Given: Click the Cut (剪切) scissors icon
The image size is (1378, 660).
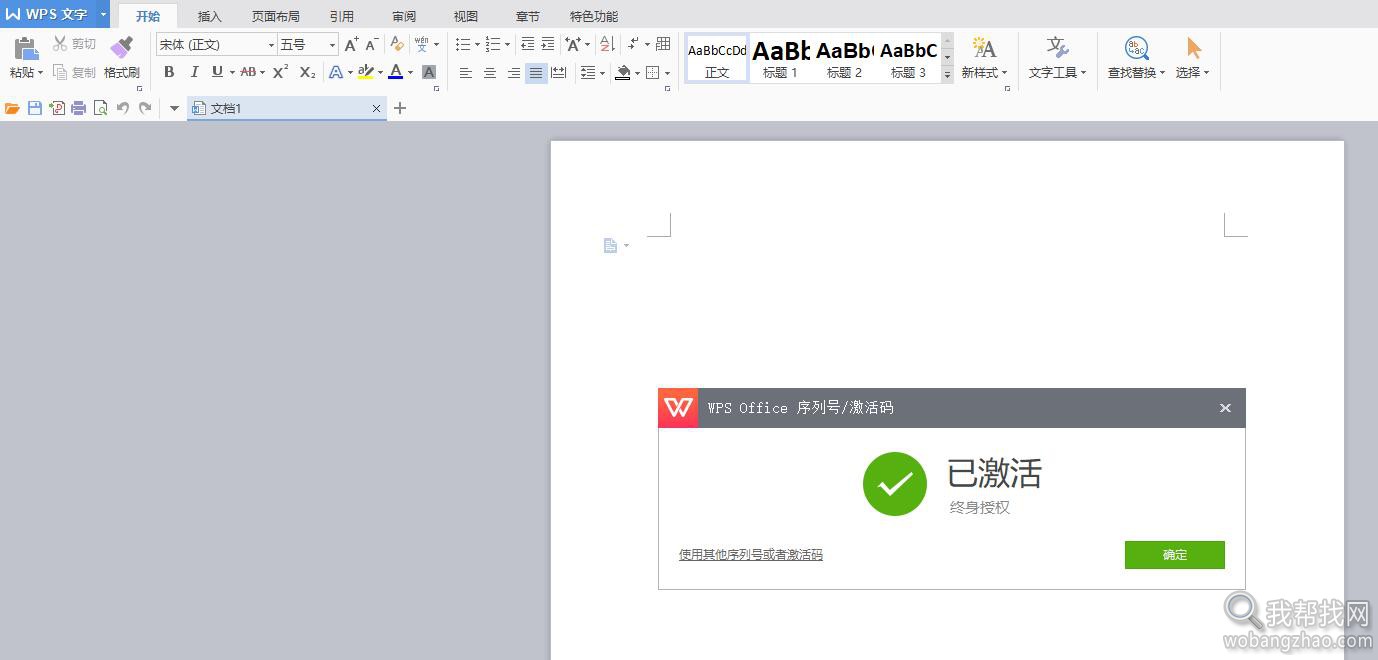Looking at the screenshot, I should 60,44.
